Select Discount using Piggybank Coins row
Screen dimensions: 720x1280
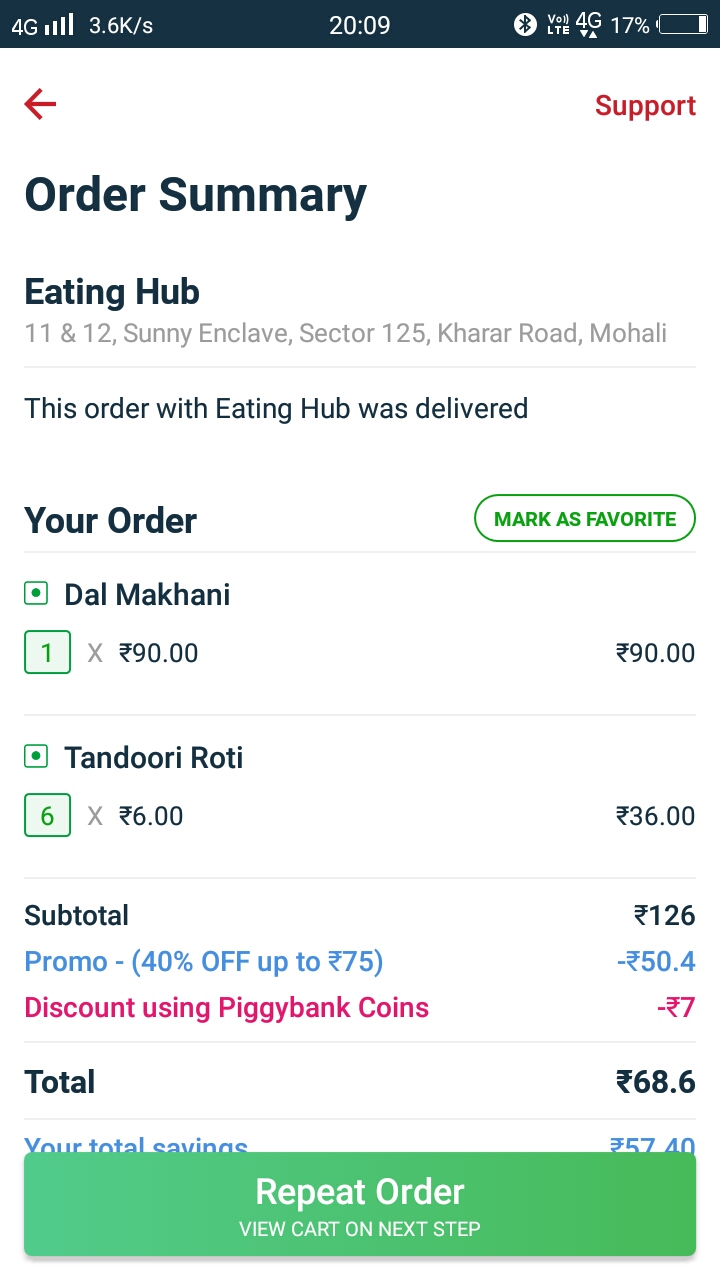[x=360, y=1007]
